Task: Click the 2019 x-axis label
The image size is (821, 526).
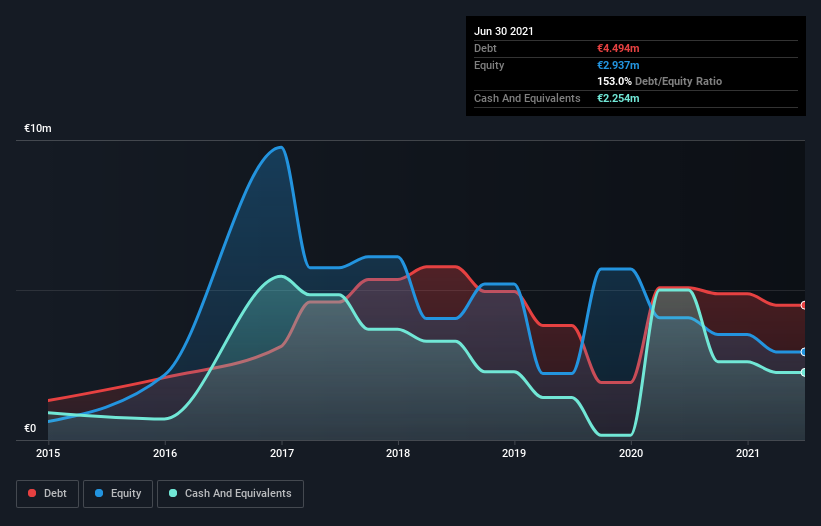Action: pos(514,453)
